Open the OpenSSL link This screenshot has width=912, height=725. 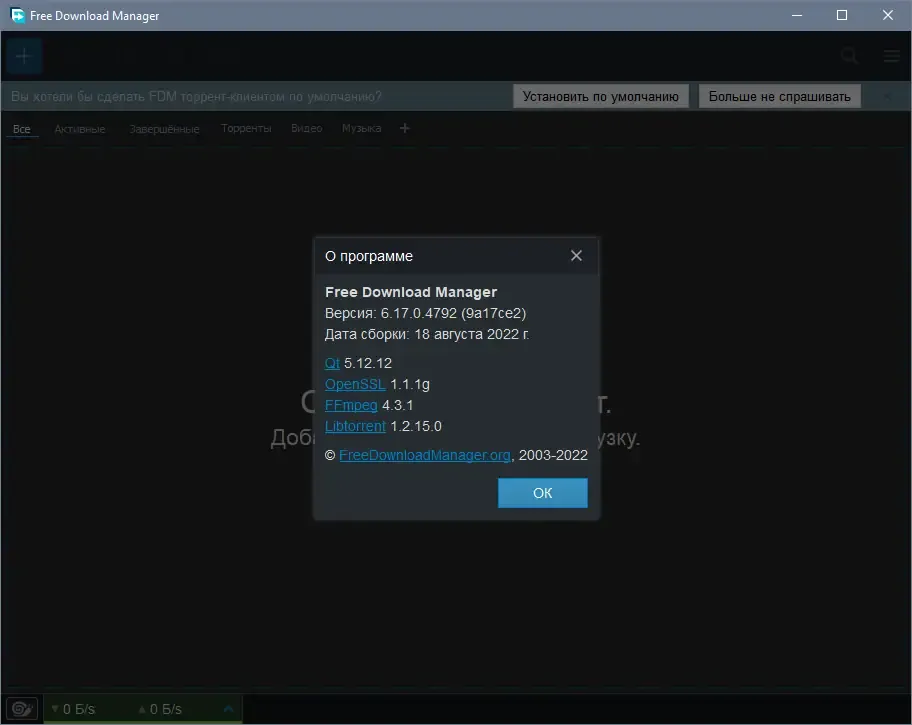[x=355, y=384]
